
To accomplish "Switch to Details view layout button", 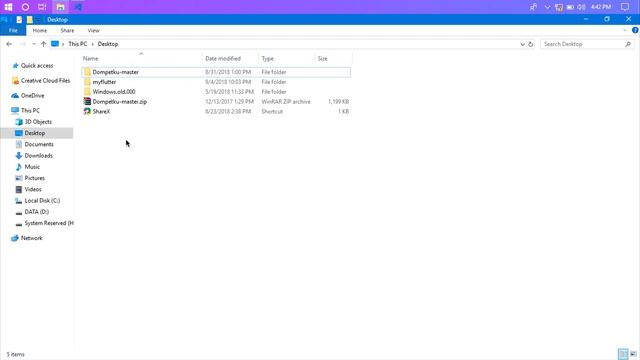I will [x=623, y=354].
